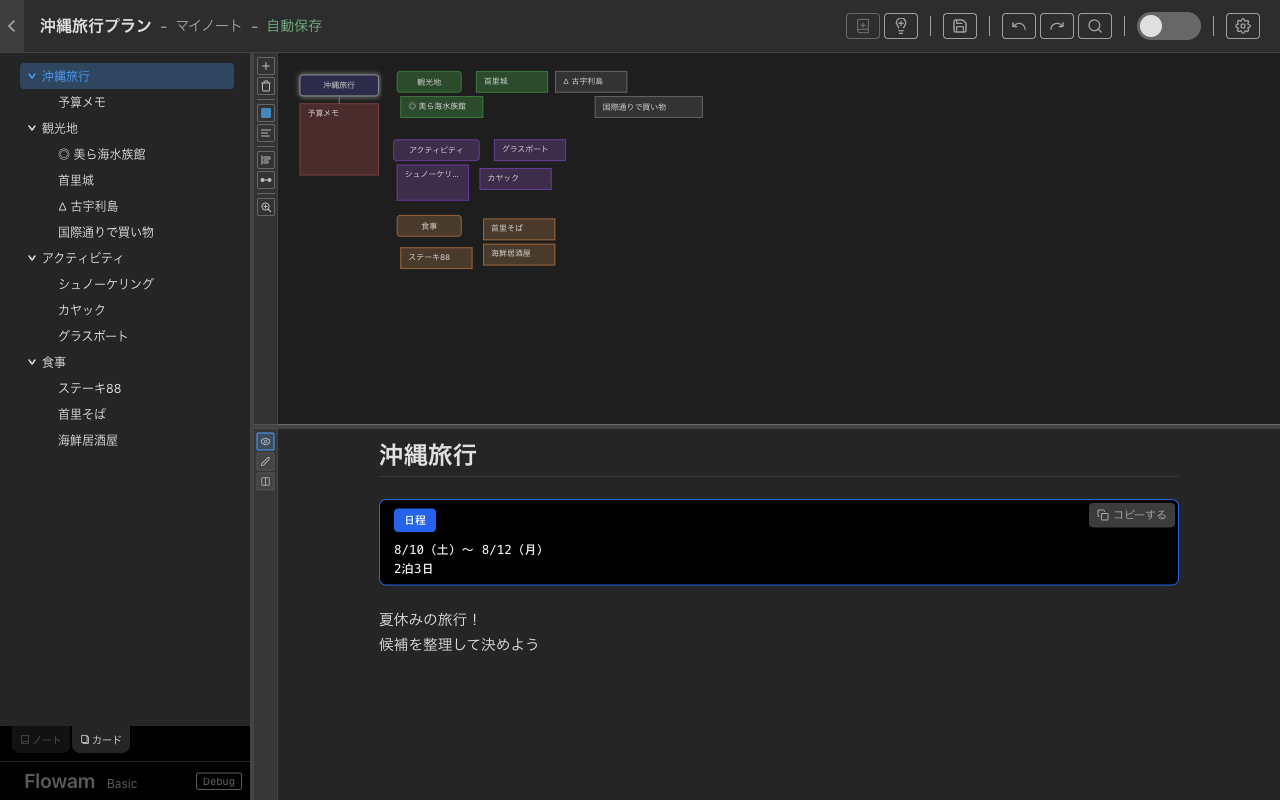Click the save (floppy disk) icon
The width and height of the screenshot is (1280, 800).
pyautogui.click(x=959, y=26)
